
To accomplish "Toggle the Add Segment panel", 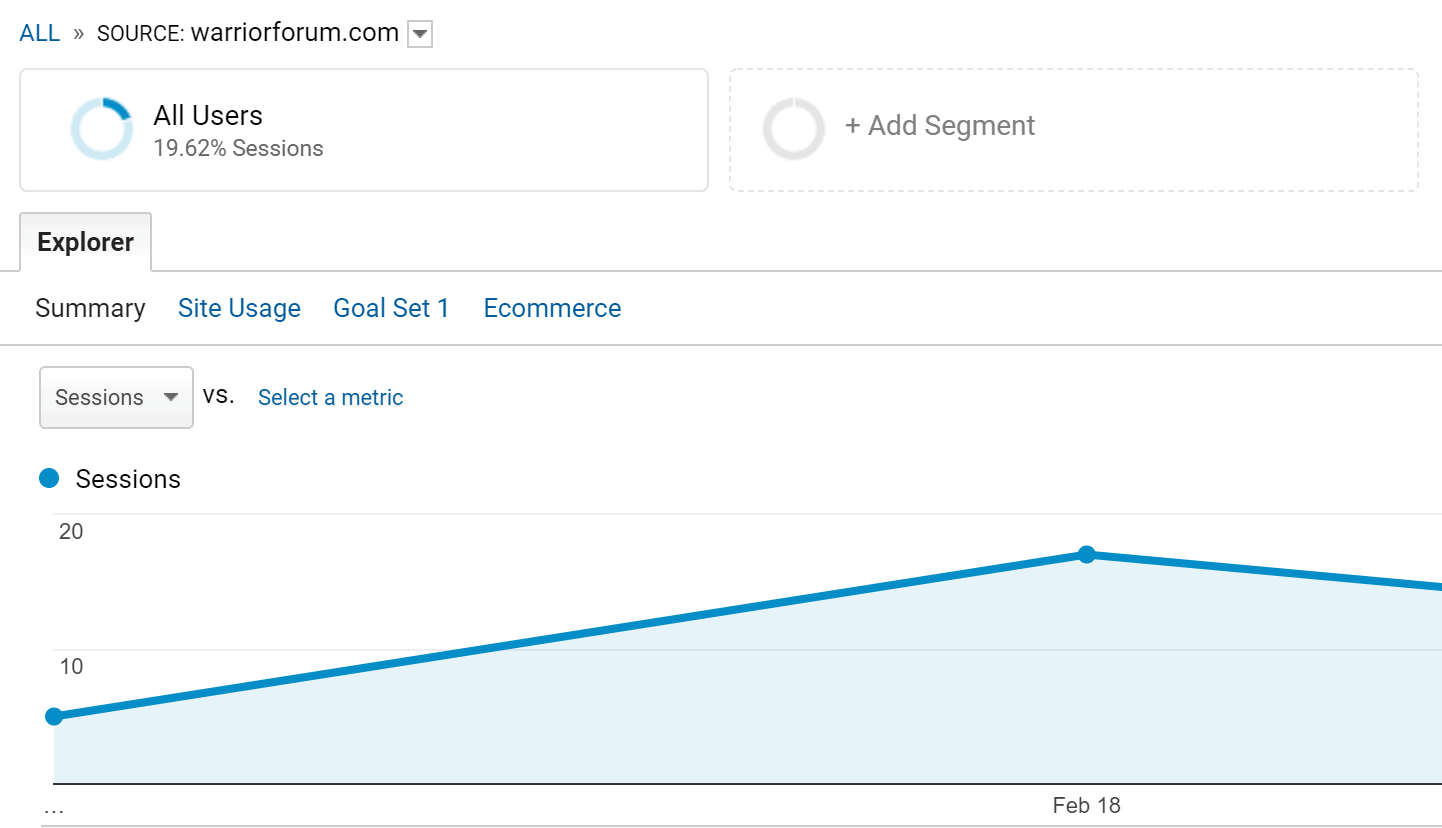I will [1073, 128].
